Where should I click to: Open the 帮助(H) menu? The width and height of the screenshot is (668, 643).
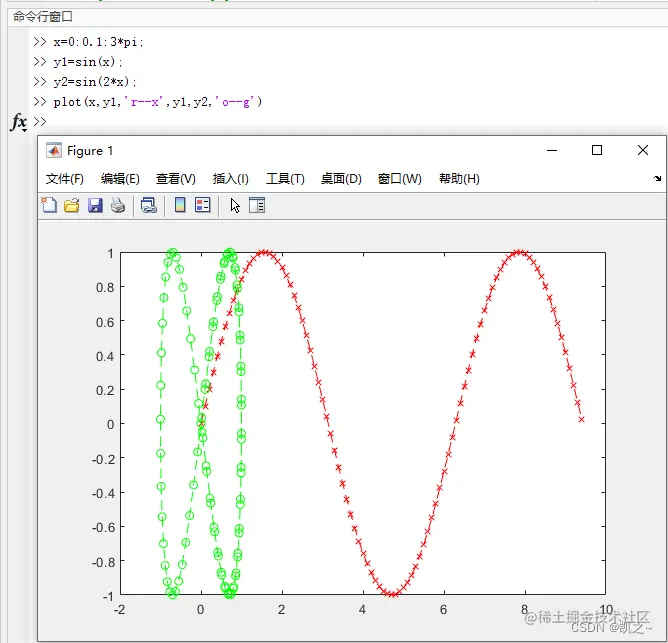click(x=459, y=179)
